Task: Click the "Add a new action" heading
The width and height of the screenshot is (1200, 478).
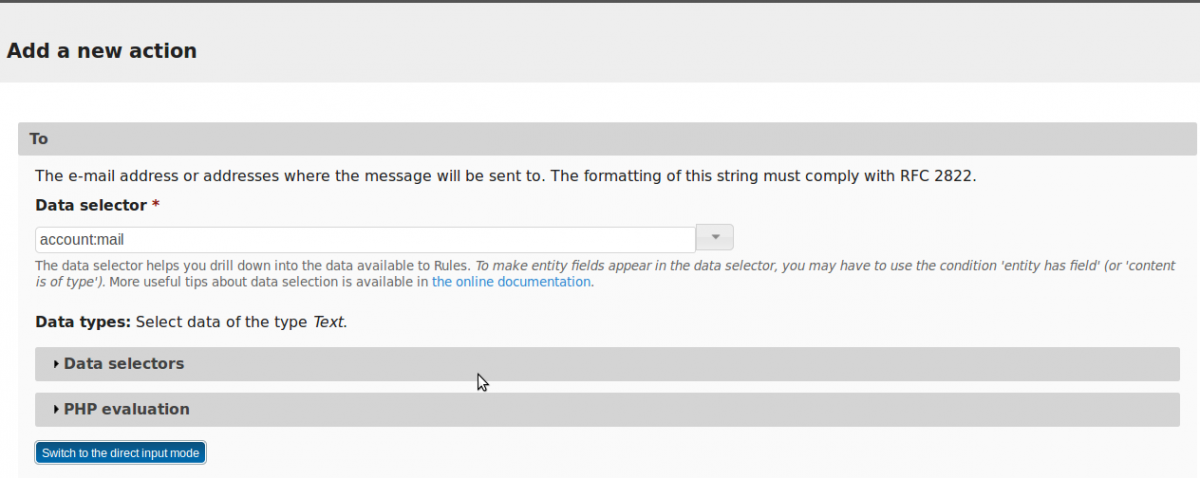Action: 102,50
